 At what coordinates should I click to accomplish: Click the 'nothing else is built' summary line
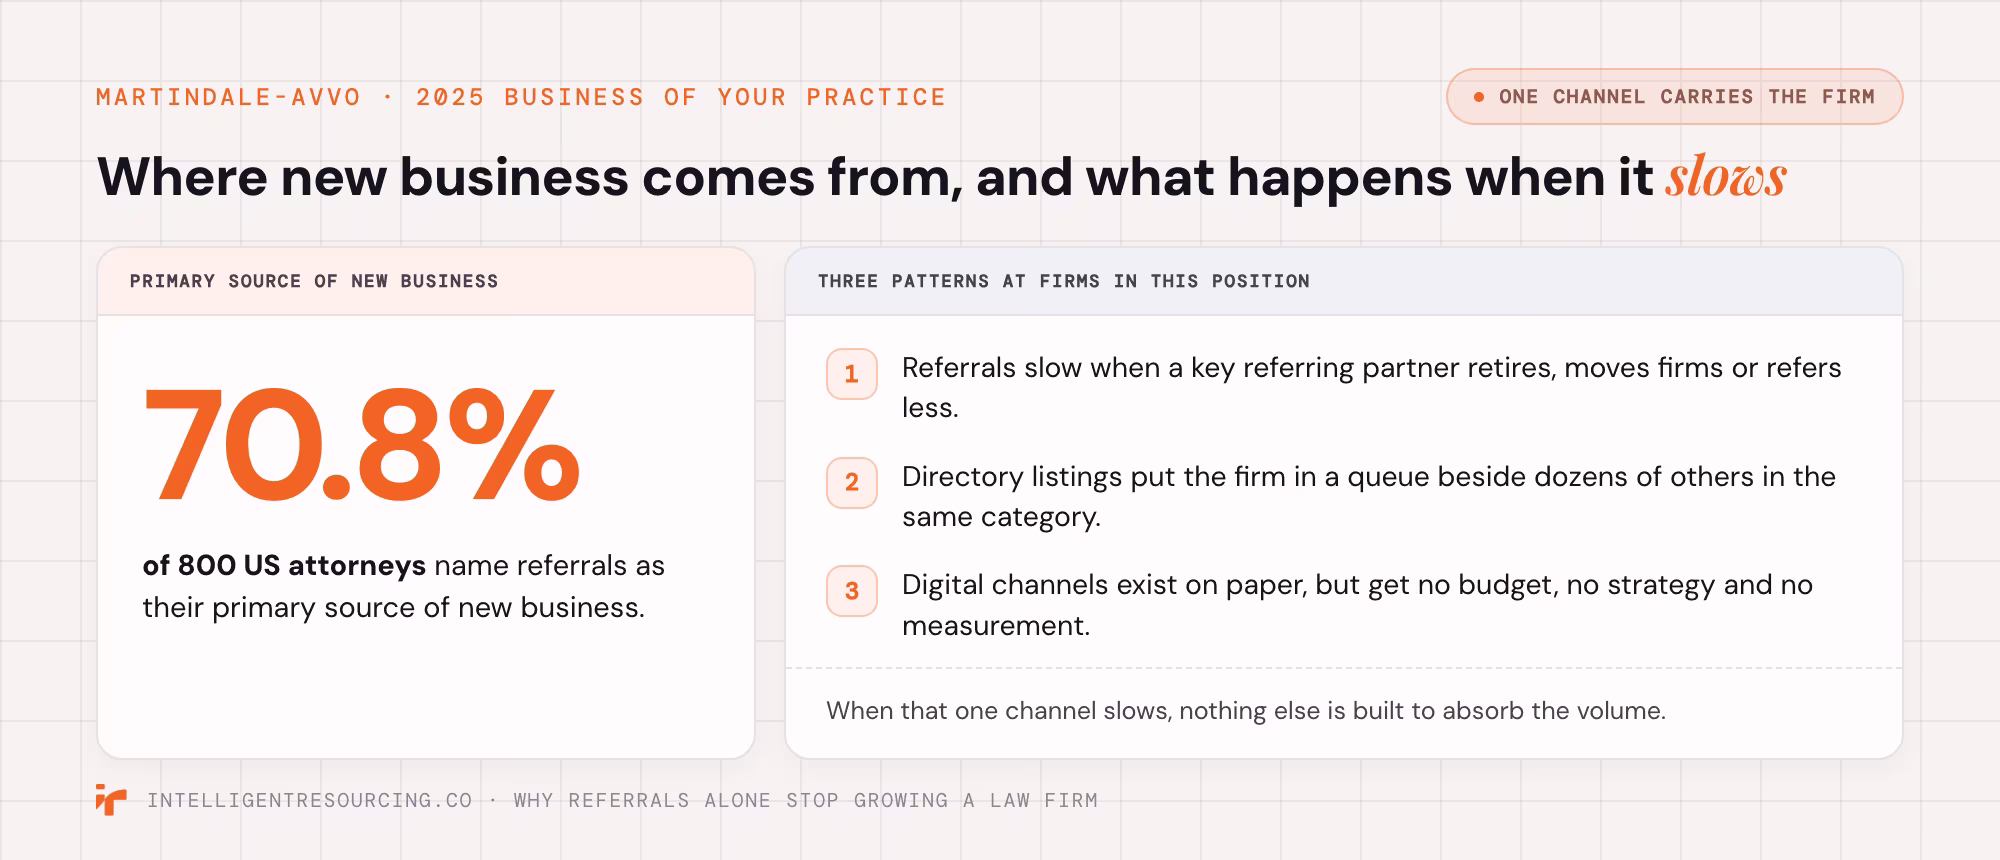[1246, 711]
